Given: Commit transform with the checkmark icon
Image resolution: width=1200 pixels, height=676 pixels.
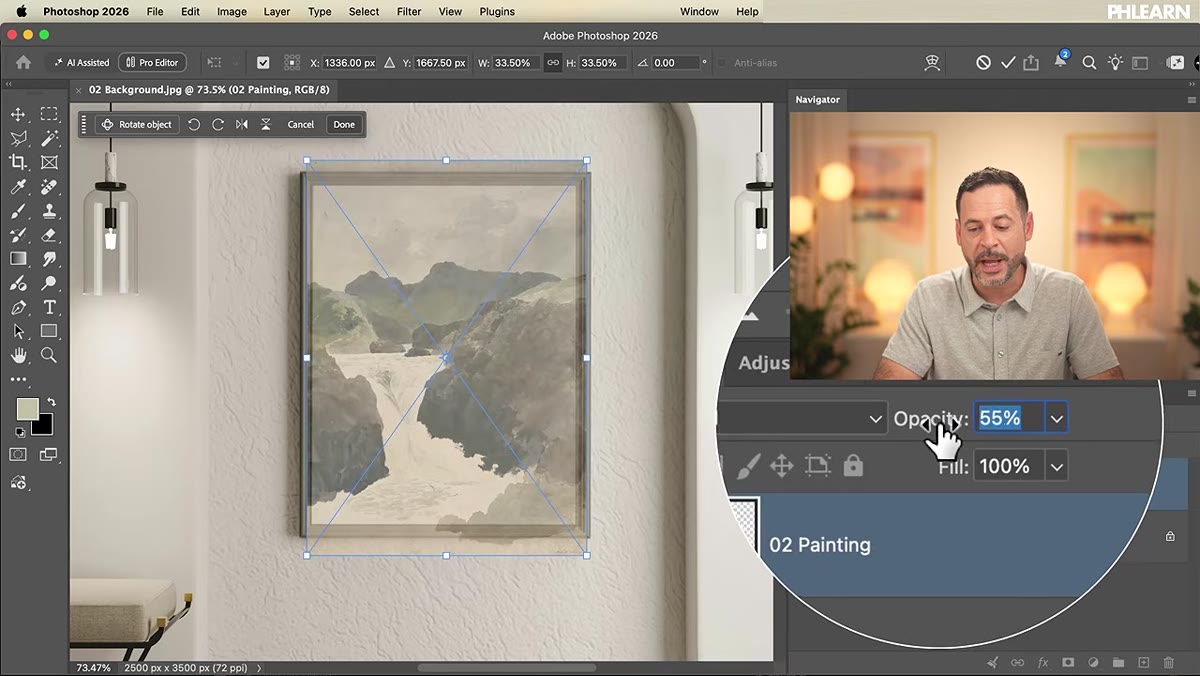Looking at the screenshot, I should [1008, 62].
